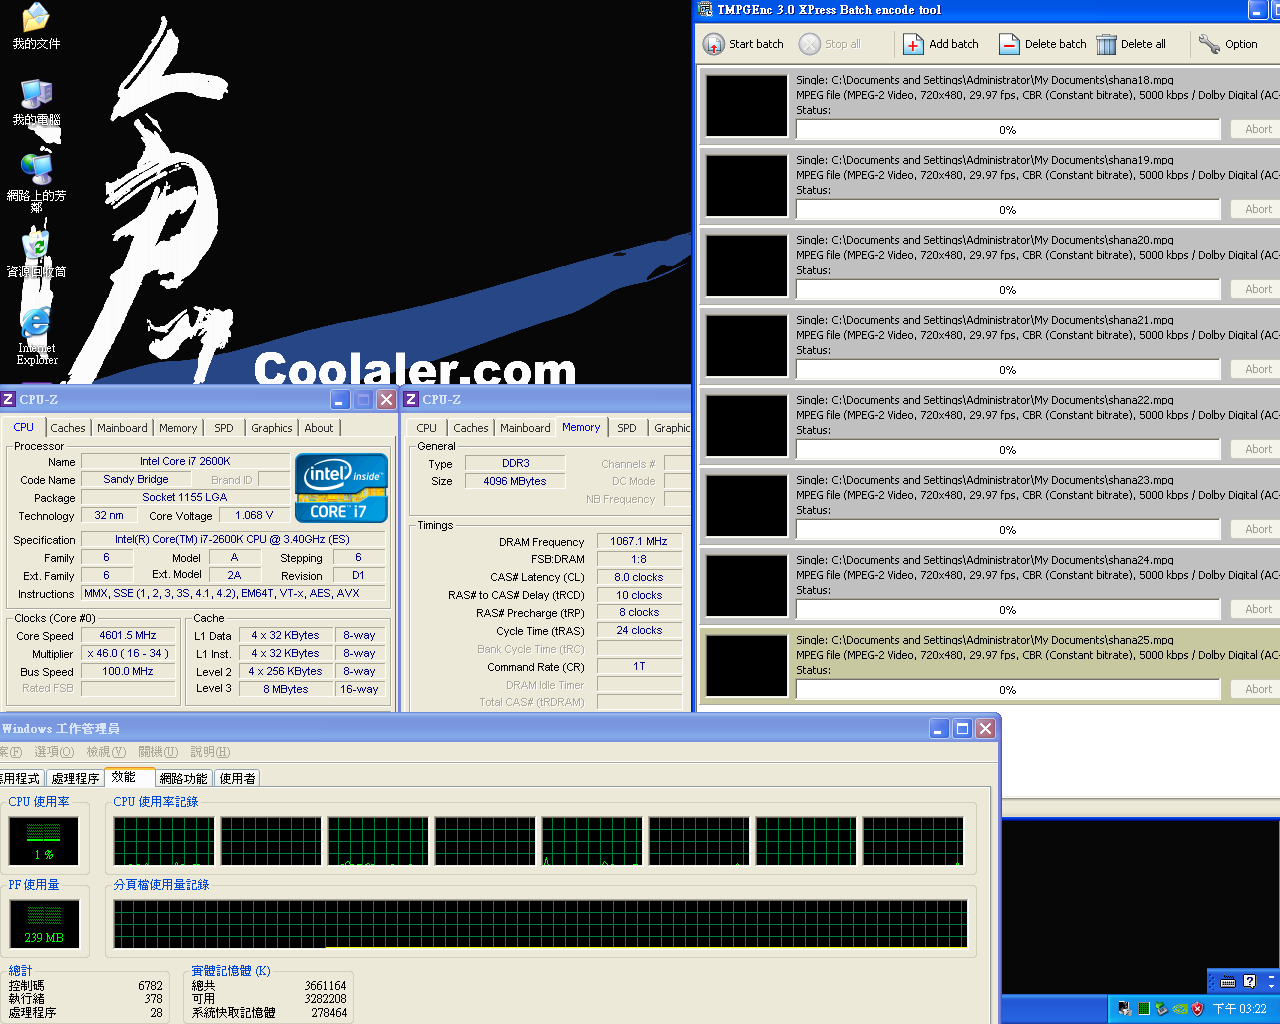Open Task Manager 處理程序 tab
1280x1024 pixels.
(76, 778)
